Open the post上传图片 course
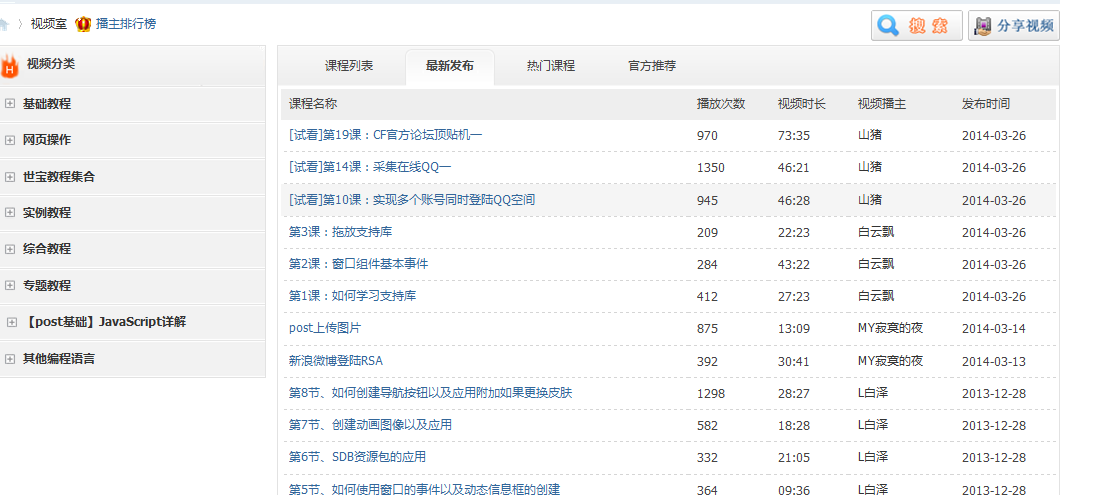1098x495 pixels. click(x=325, y=328)
